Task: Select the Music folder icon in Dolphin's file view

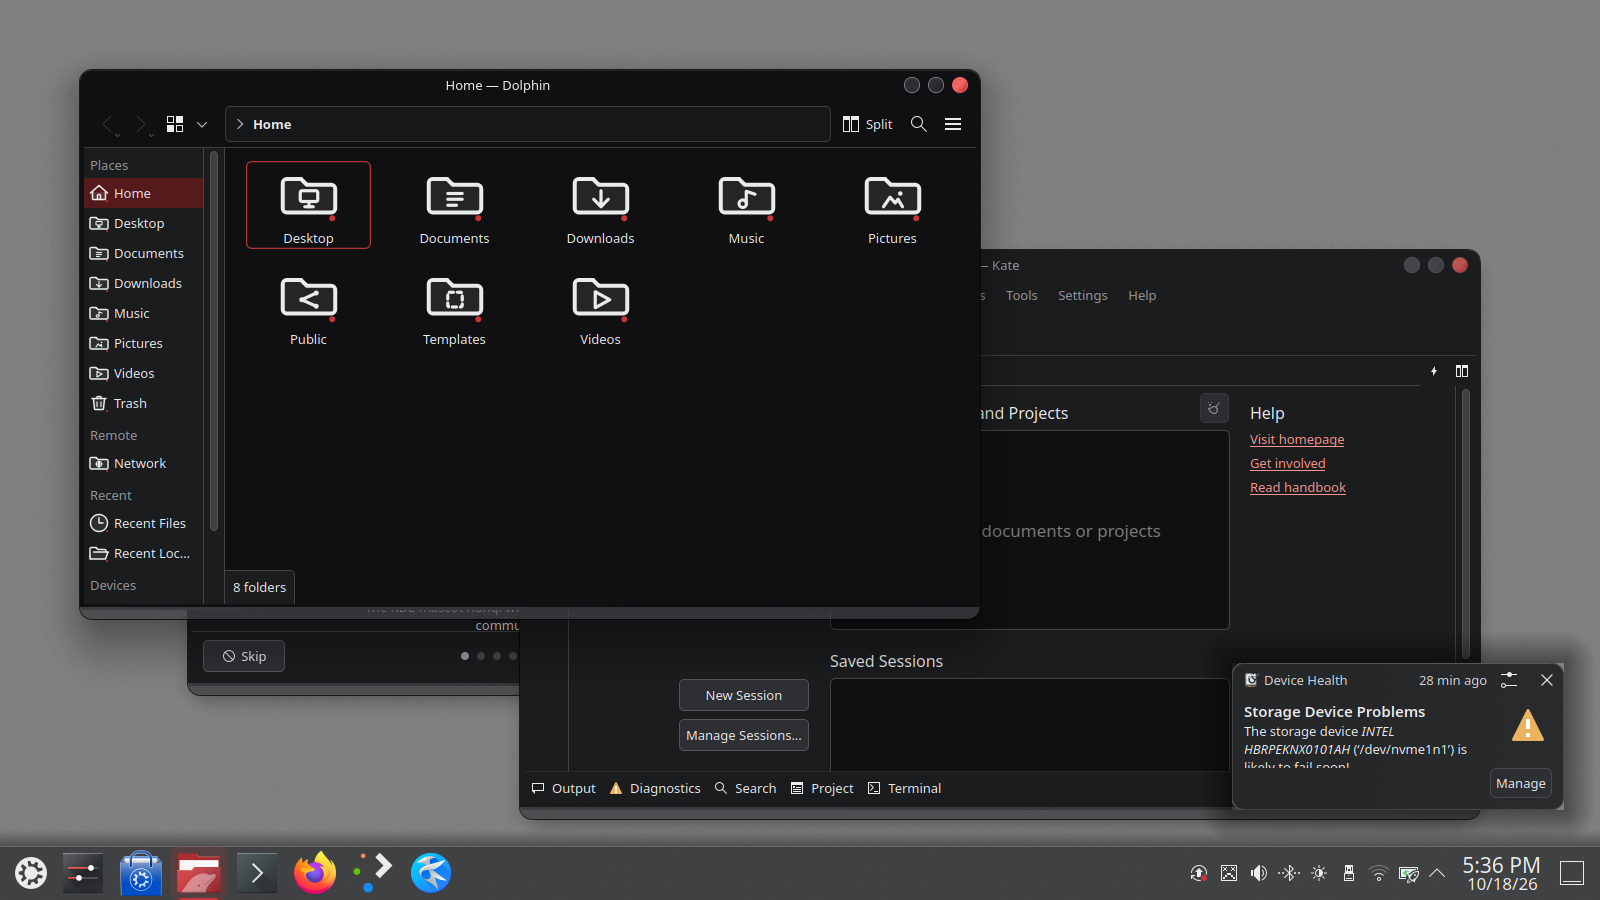Action: [747, 197]
